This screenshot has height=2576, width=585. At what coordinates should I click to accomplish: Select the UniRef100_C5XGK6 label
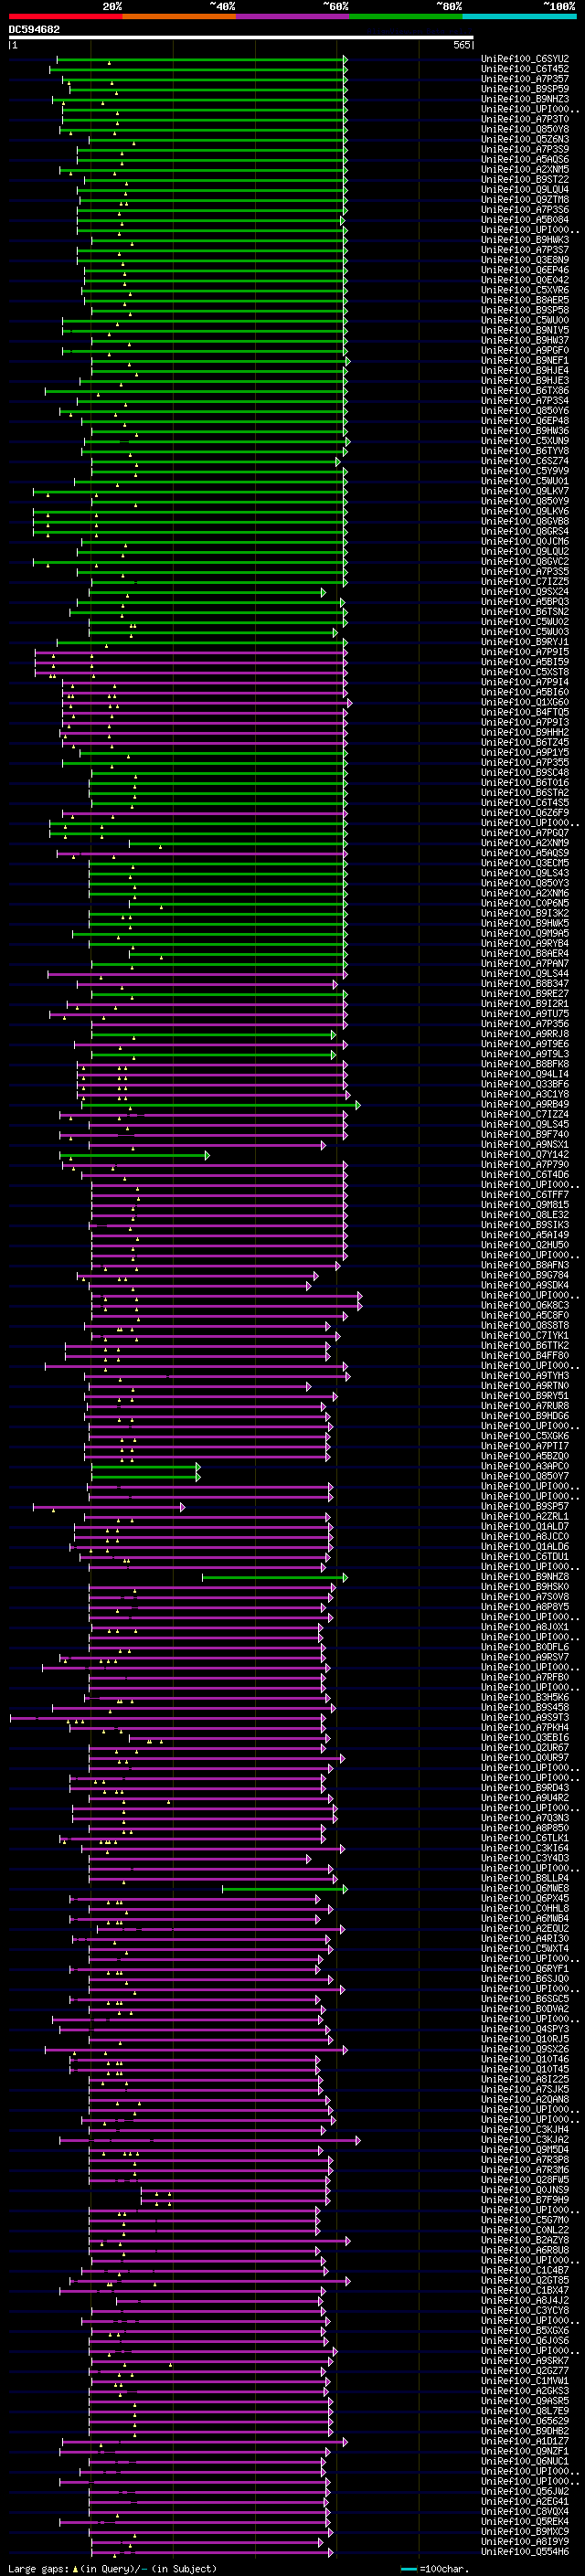pyautogui.click(x=525, y=1437)
